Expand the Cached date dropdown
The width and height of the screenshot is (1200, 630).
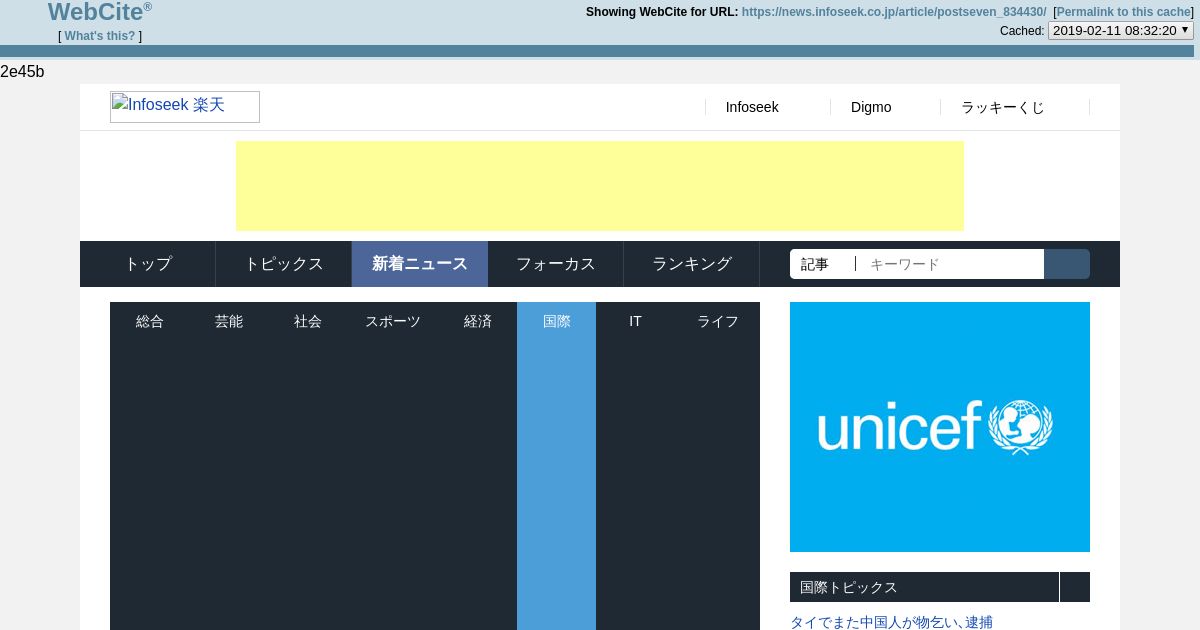1121,30
